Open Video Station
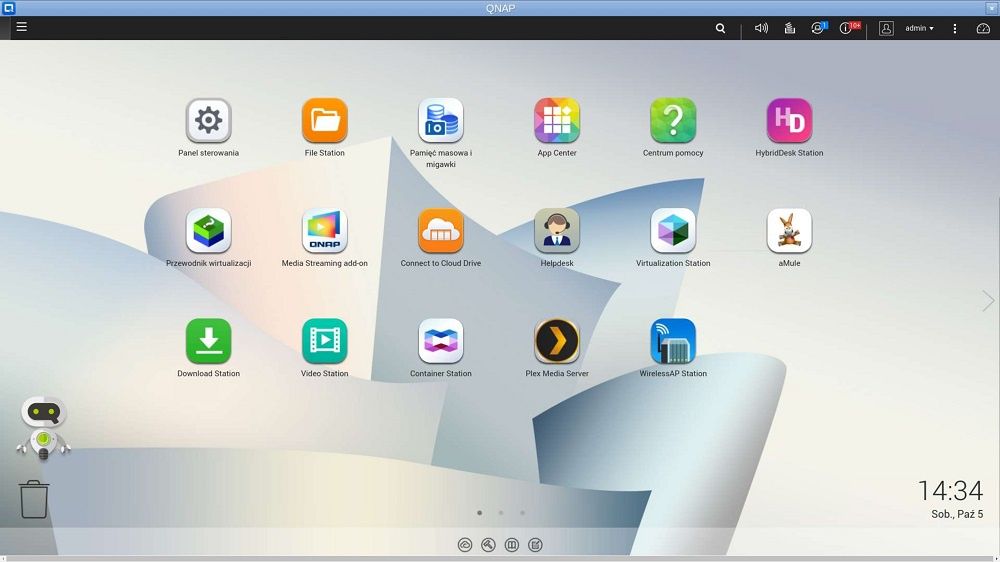1000x562 pixels. [x=325, y=341]
